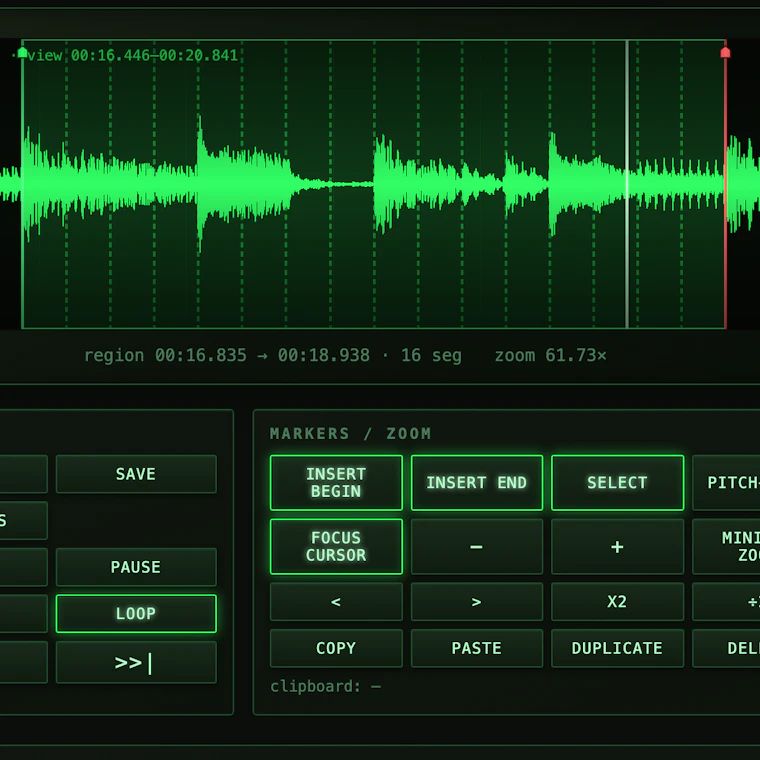Click the zoom 61.73× readout
The width and height of the screenshot is (760, 760).
551,355
